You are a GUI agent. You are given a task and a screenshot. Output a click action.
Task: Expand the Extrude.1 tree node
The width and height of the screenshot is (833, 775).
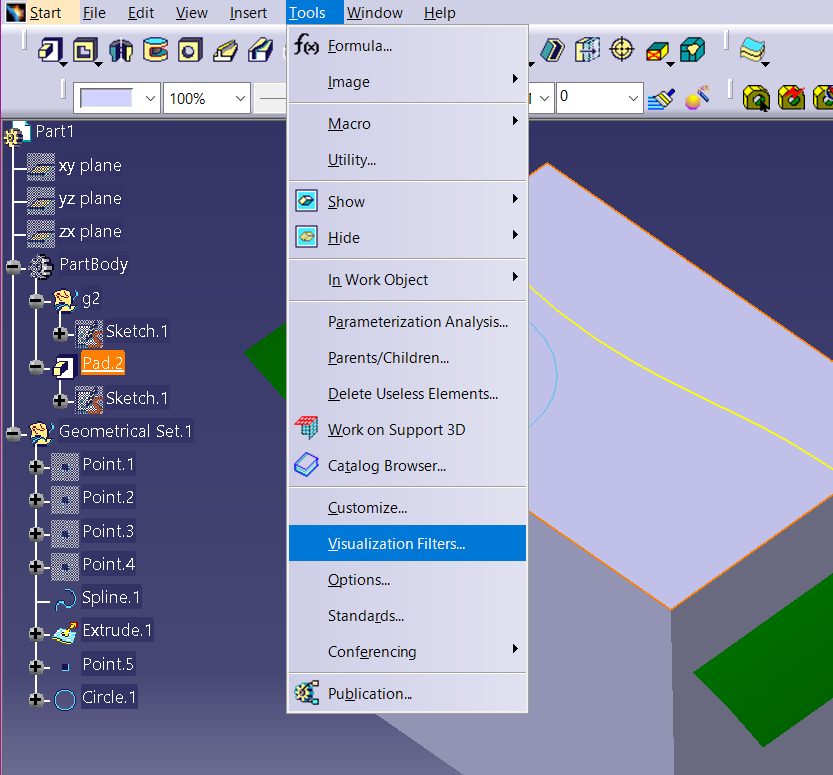[x=37, y=632]
